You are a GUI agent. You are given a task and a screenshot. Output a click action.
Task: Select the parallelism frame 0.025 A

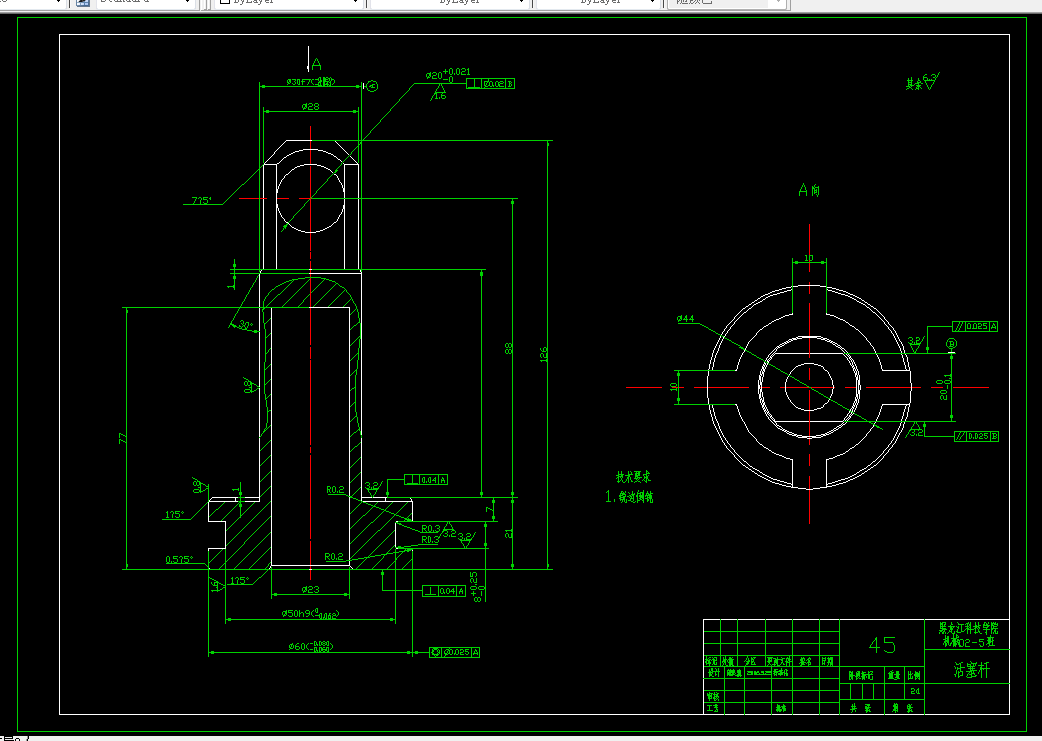click(x=976, y=326)
